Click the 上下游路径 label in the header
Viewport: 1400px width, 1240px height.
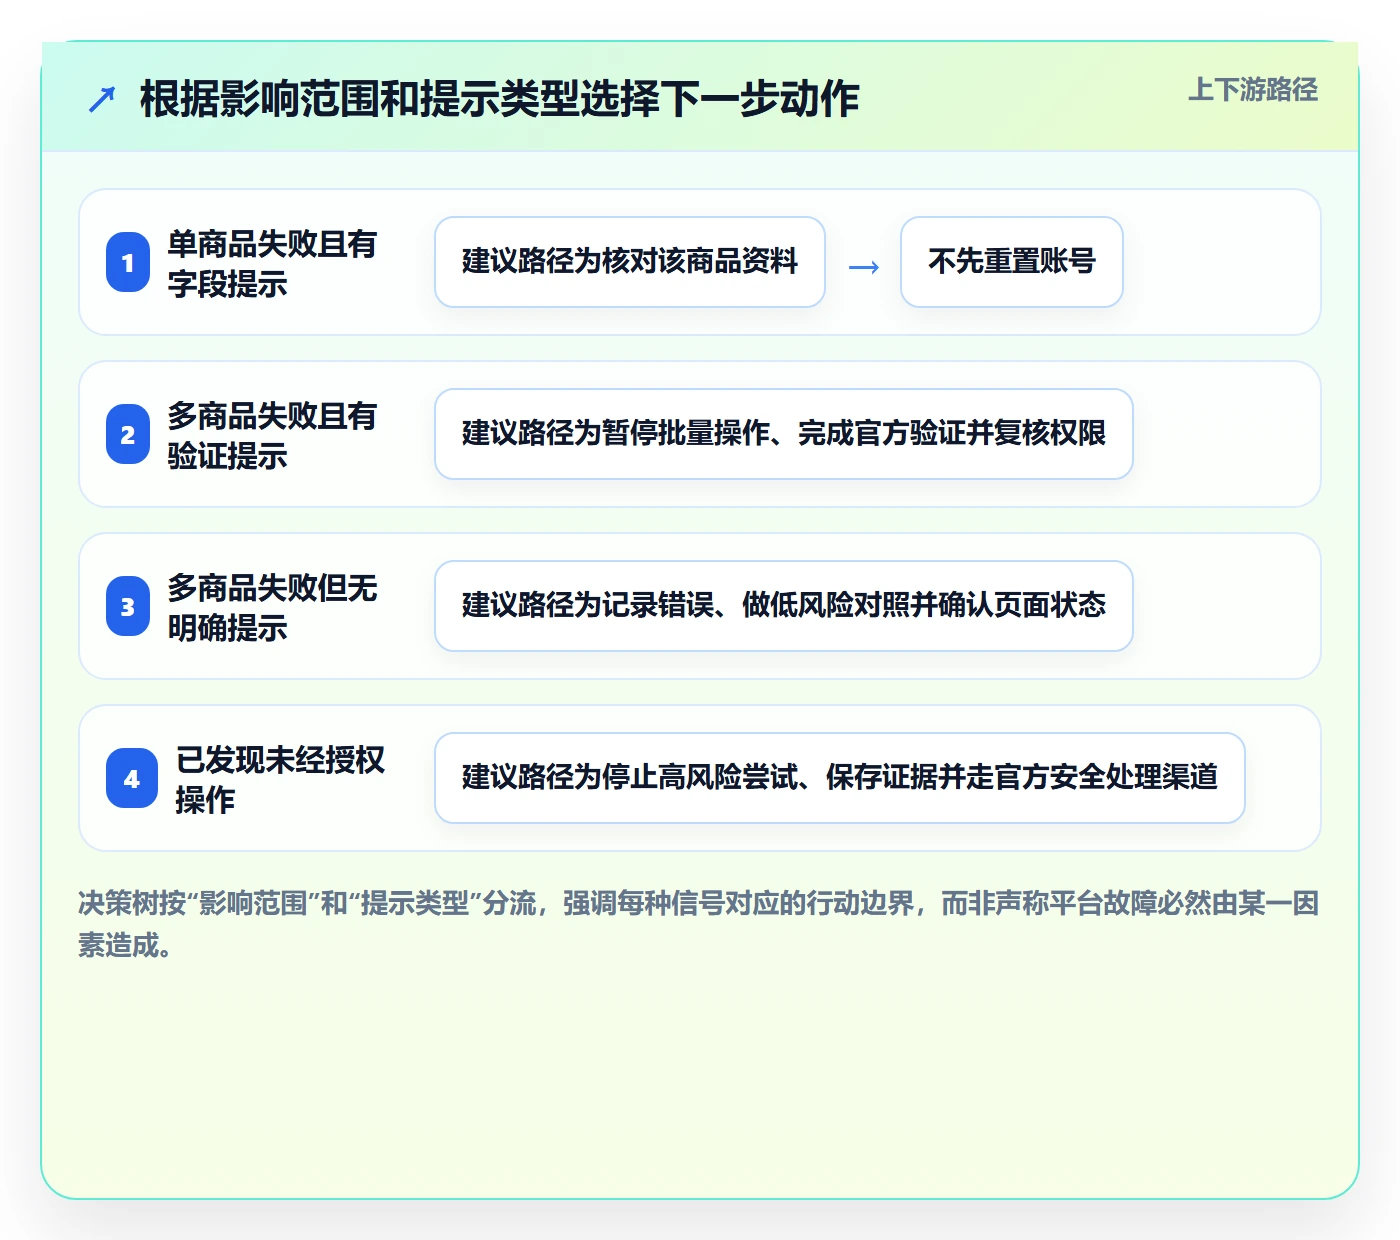pyautogui.click(x=1253, y=90)
